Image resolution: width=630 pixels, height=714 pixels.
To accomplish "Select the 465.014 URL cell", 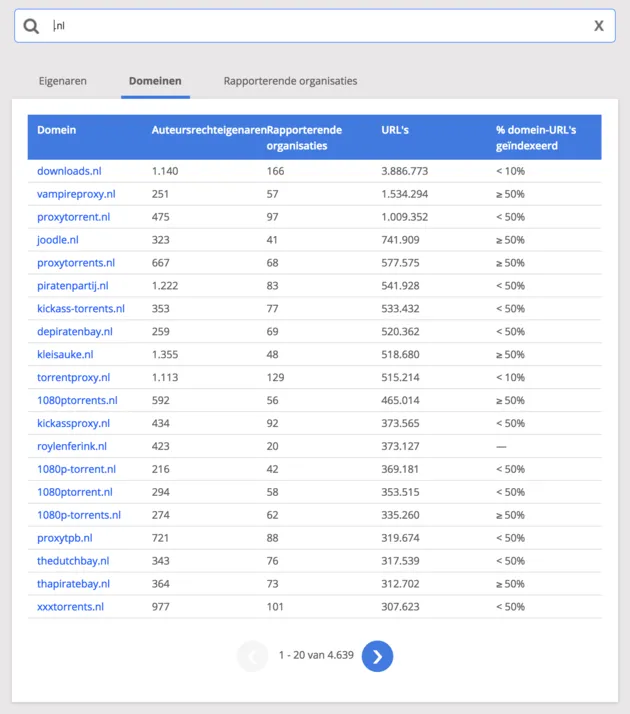I will point(400,400).
